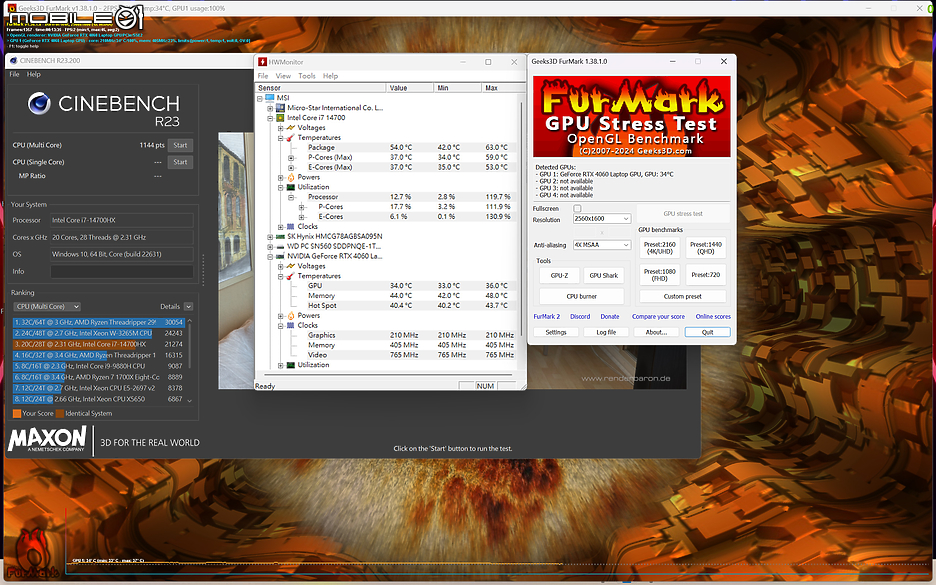Click the Maxon logo in Cinebench
This screenshot has height=585, width=936.
tap(47, 439)
